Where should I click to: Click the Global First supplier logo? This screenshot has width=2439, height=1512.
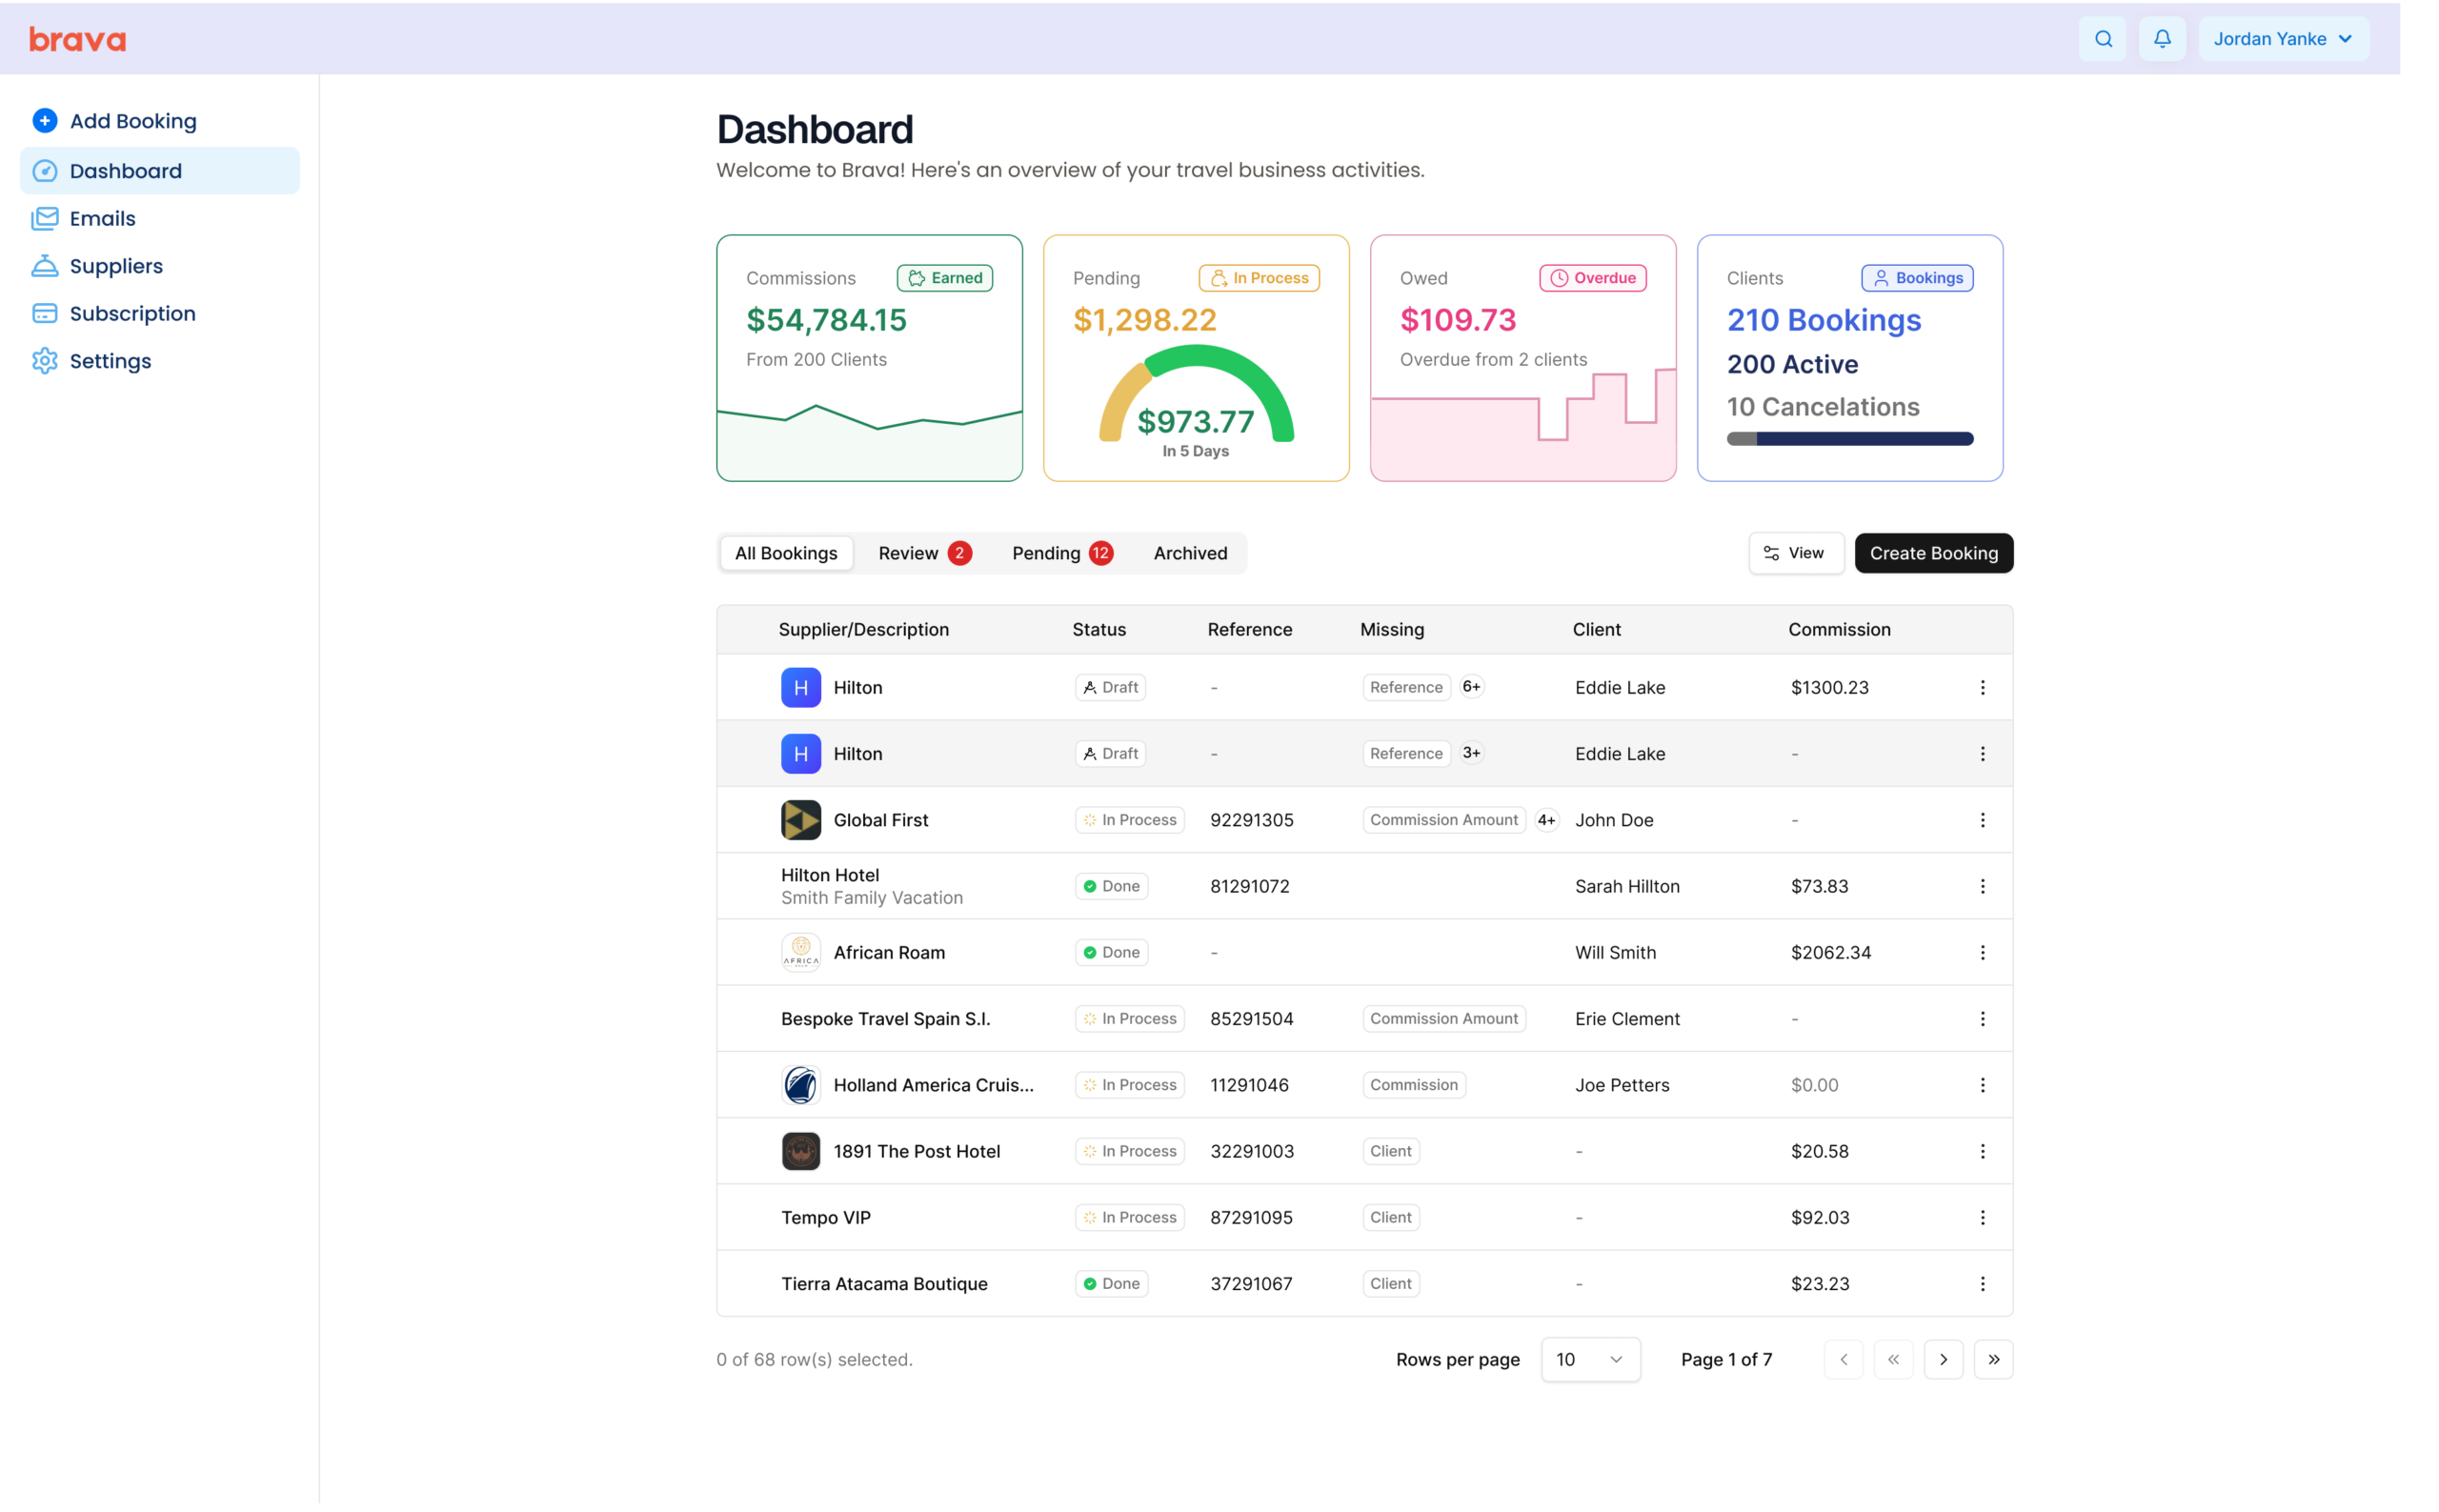(x=800, y=820)
